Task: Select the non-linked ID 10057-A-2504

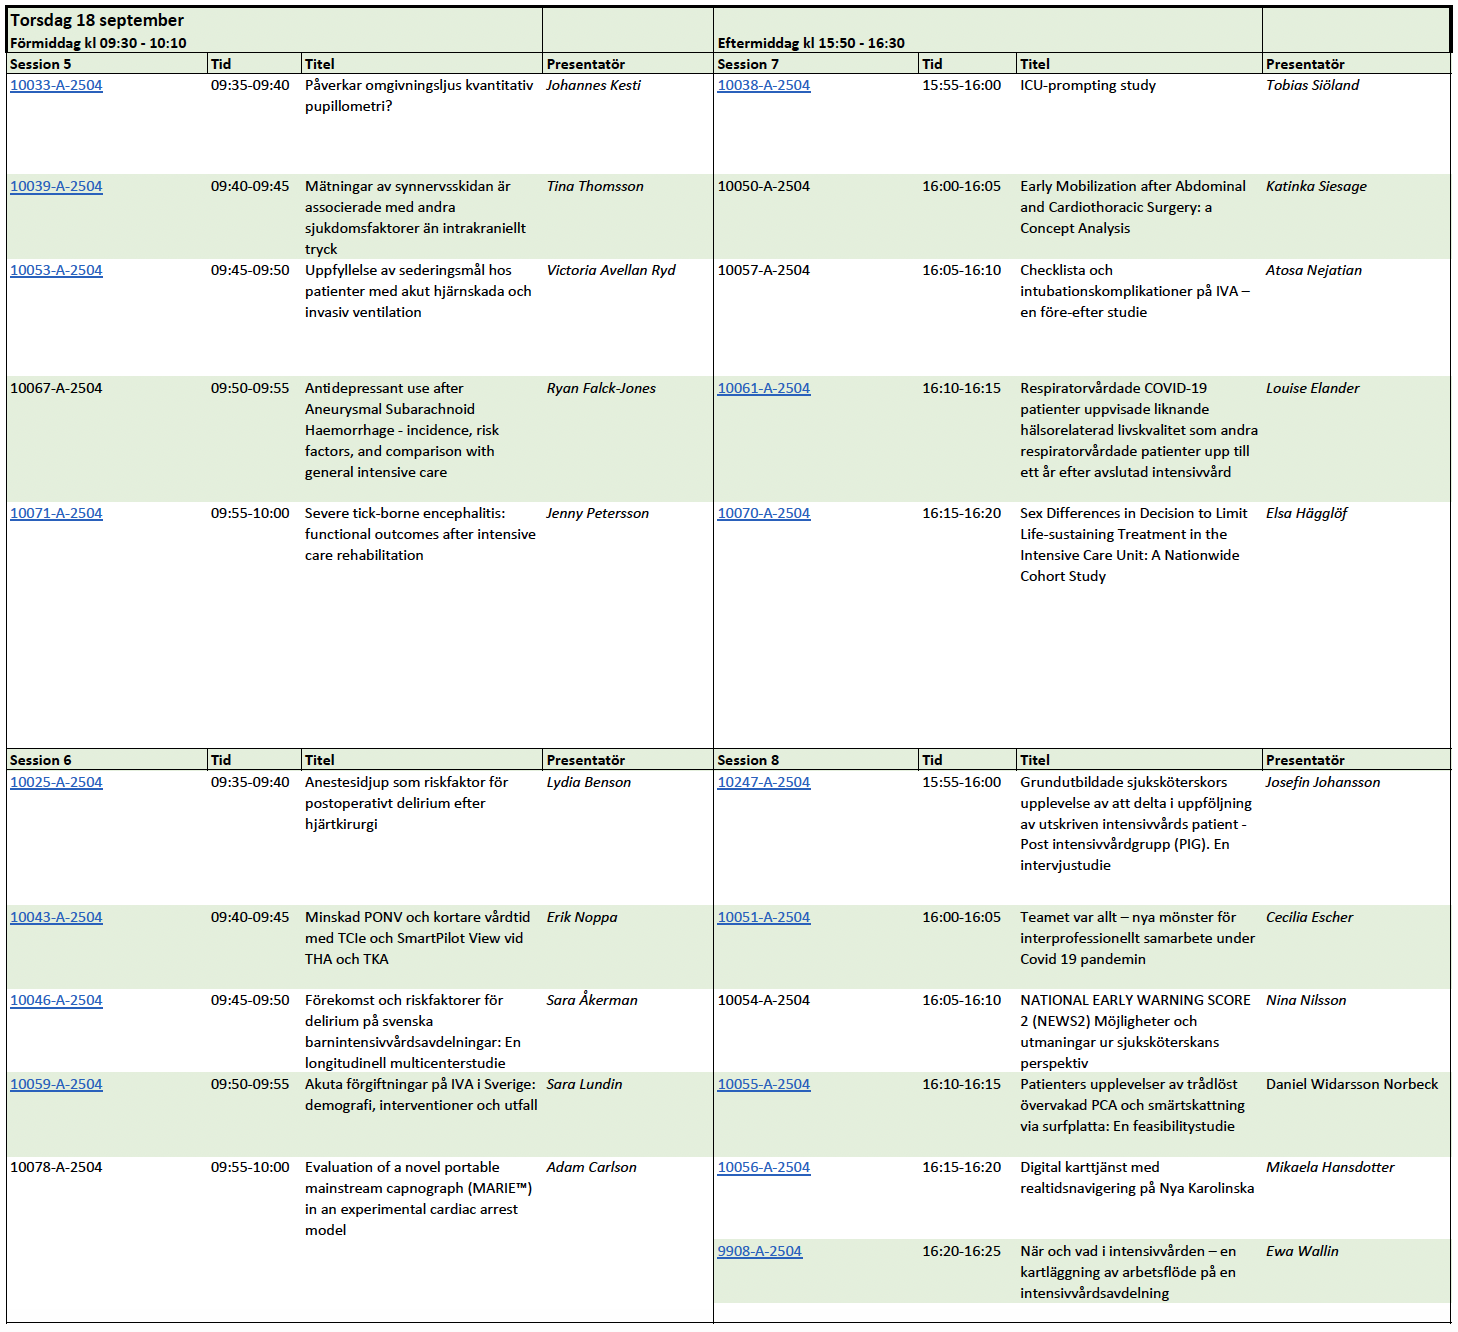Action: click(x=764, y=270)
